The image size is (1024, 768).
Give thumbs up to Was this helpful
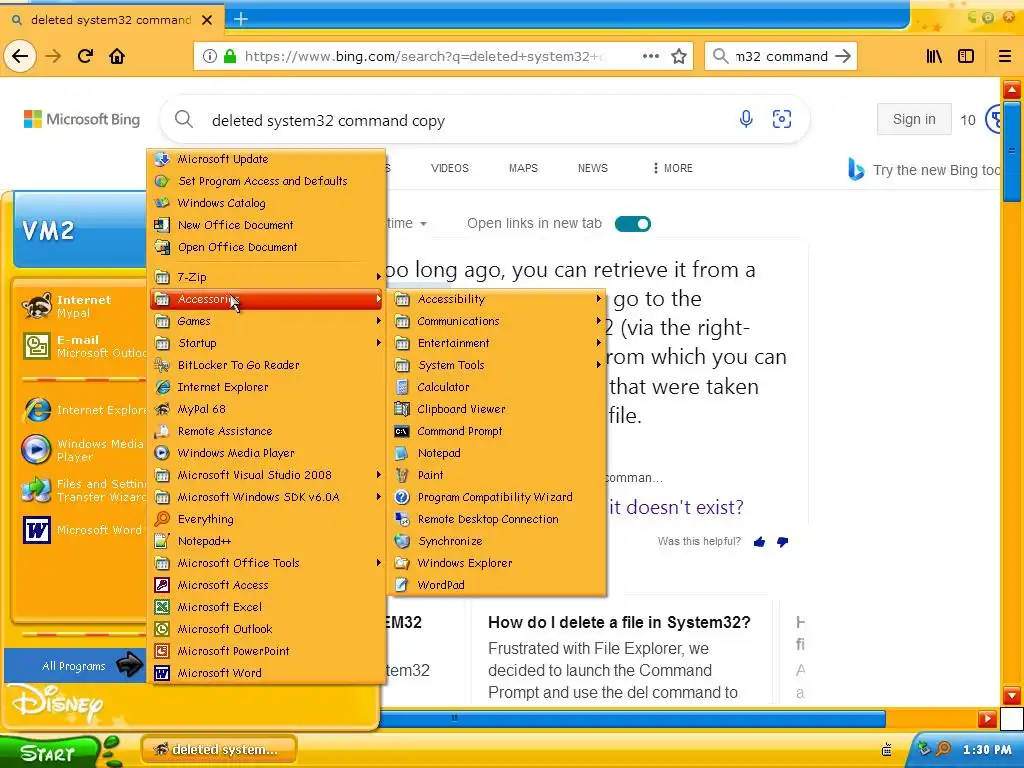pos(759,542)
